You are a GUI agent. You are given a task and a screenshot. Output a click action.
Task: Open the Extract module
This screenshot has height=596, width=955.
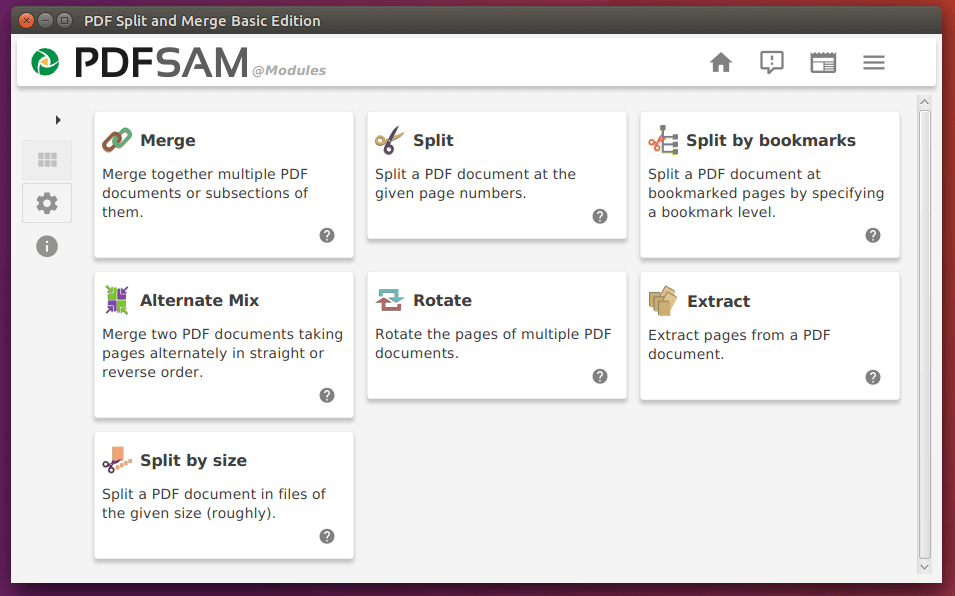coord(770,335)
